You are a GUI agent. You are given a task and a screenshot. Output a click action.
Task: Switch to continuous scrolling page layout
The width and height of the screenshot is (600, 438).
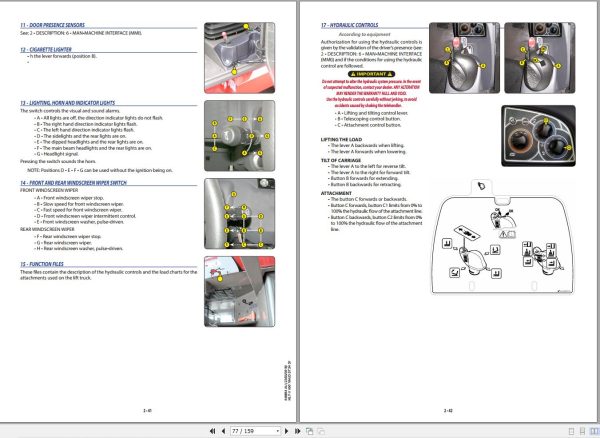(x=582, y=431)
